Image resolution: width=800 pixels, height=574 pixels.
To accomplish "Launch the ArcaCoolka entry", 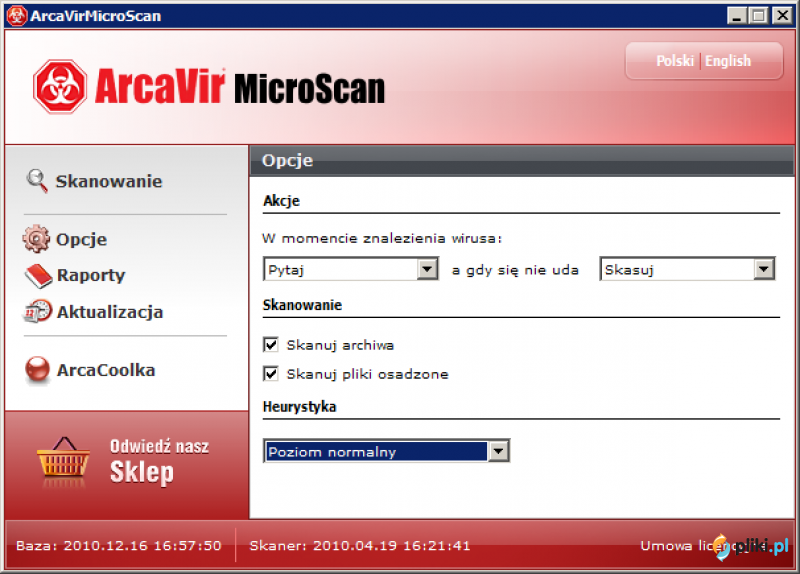I will click(106, 370).
